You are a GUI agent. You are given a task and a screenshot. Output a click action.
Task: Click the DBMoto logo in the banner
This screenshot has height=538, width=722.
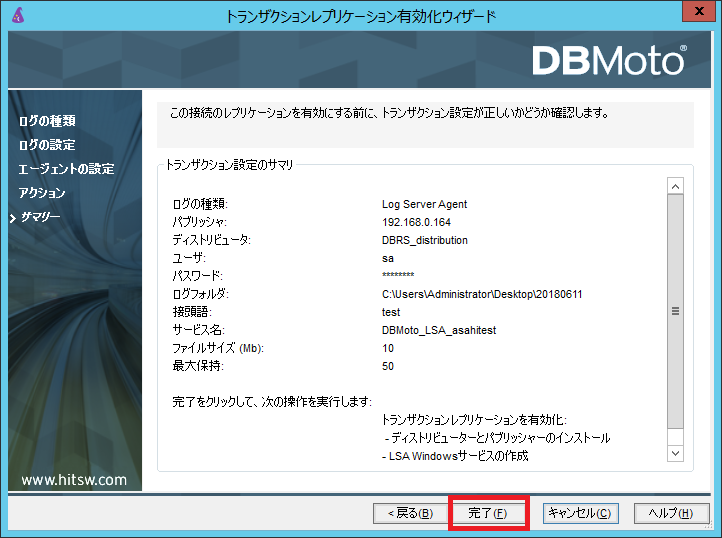coord(609,60)
